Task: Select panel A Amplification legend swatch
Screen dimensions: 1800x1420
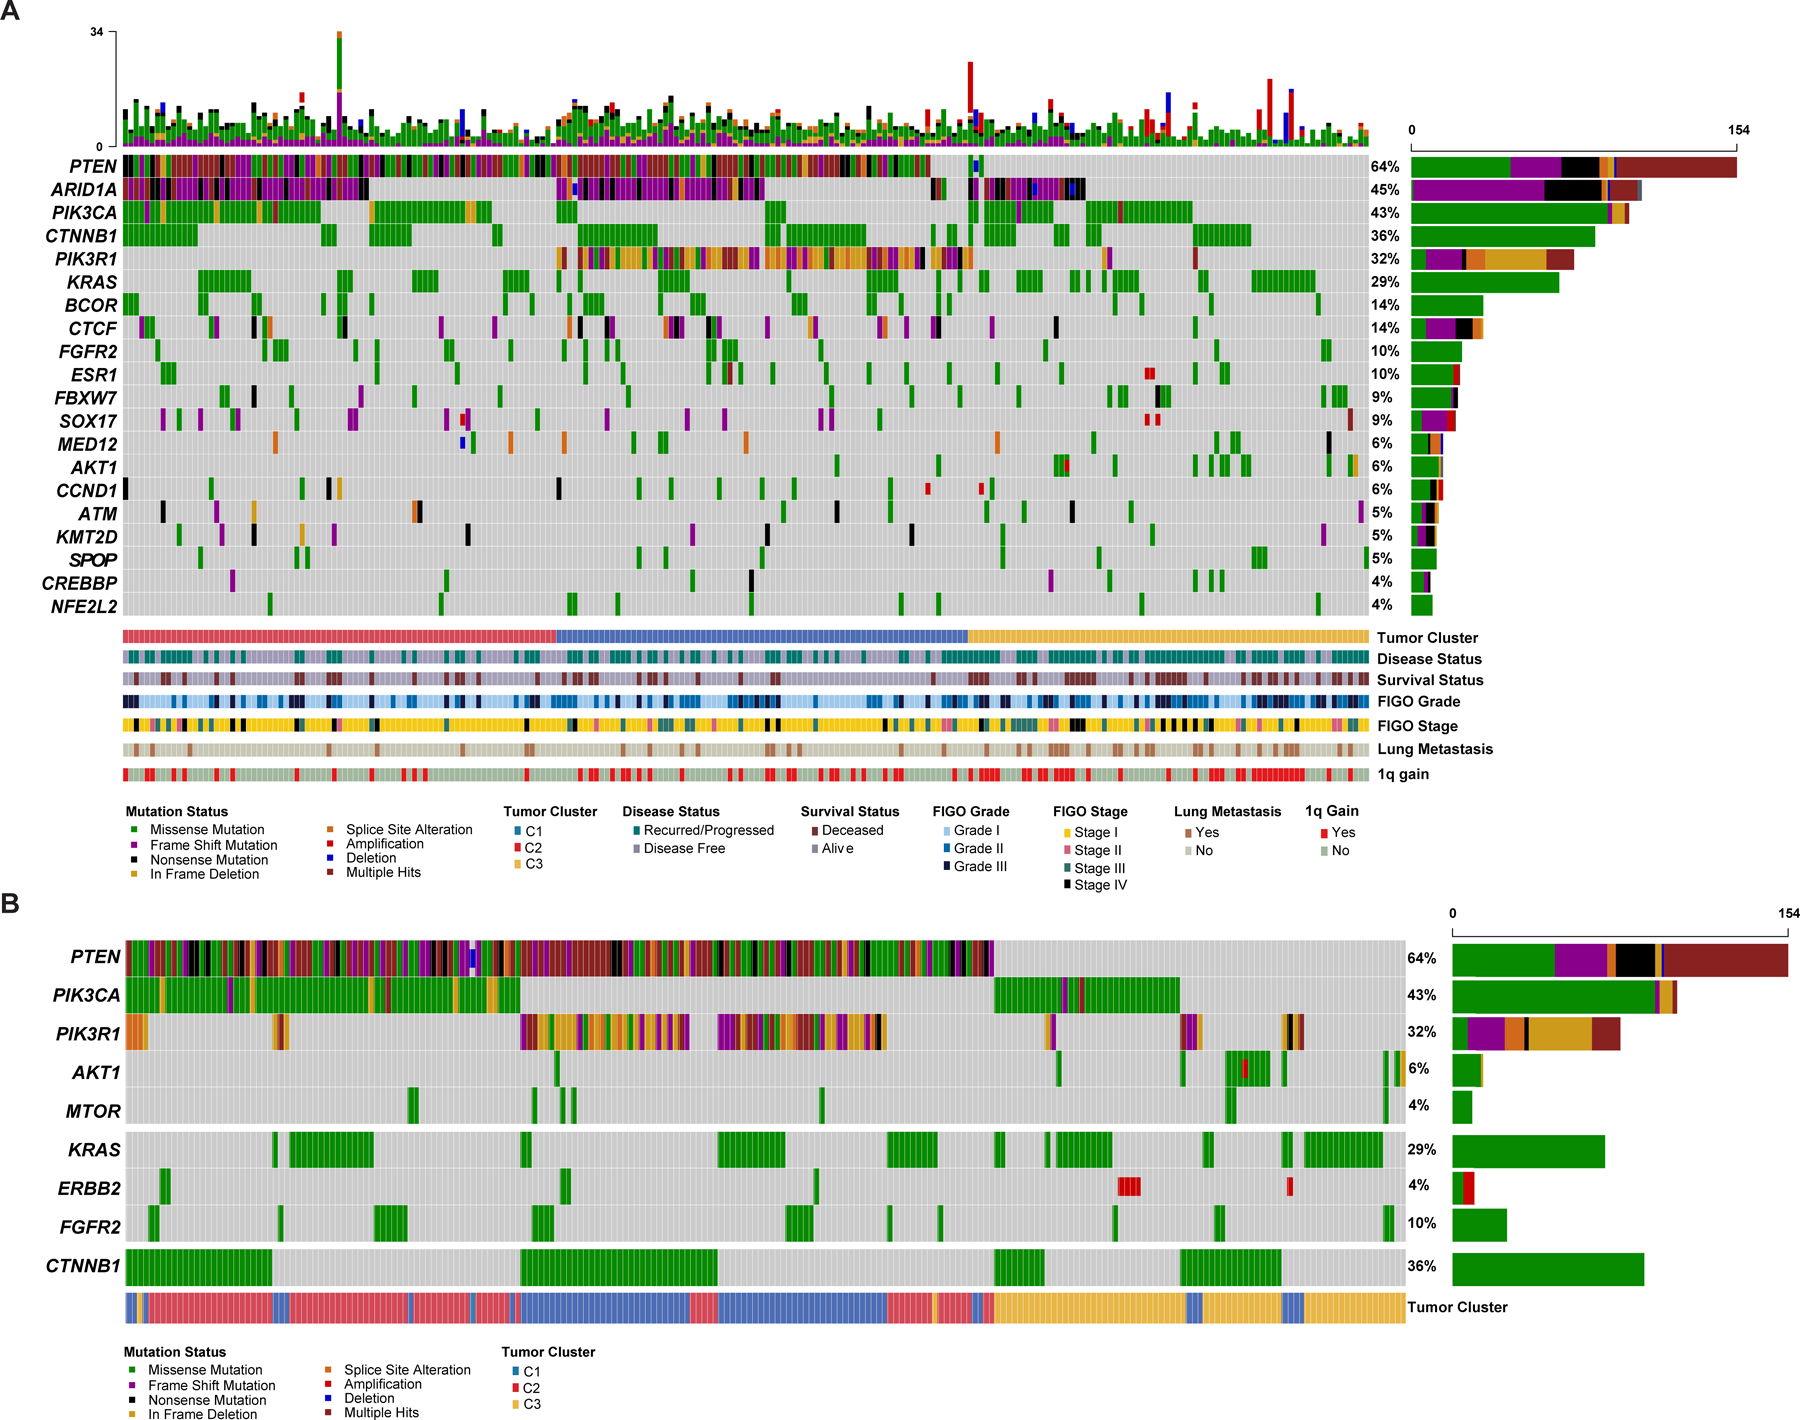Action: [329, 844]
